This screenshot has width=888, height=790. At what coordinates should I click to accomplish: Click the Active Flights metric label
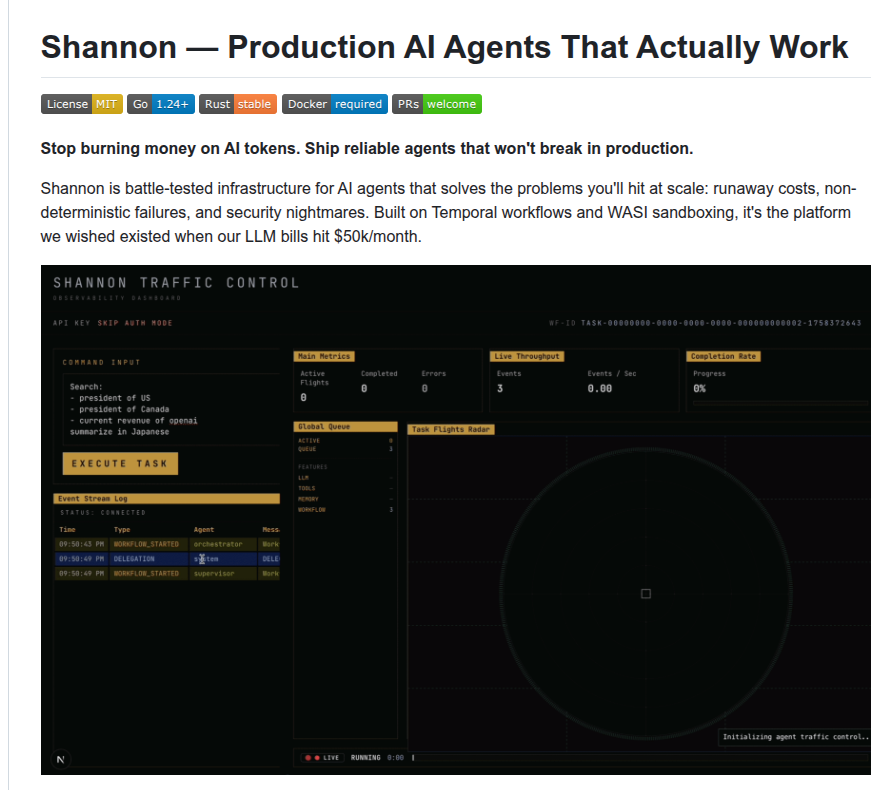click(314, 378)
